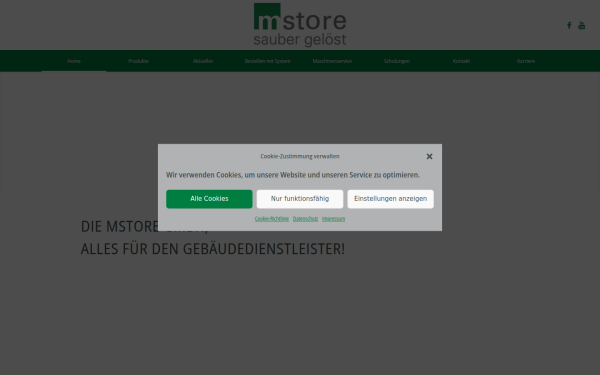Accept with Alle Cookies button
This screenshot has height=375, width=600.
coord(209,199)
